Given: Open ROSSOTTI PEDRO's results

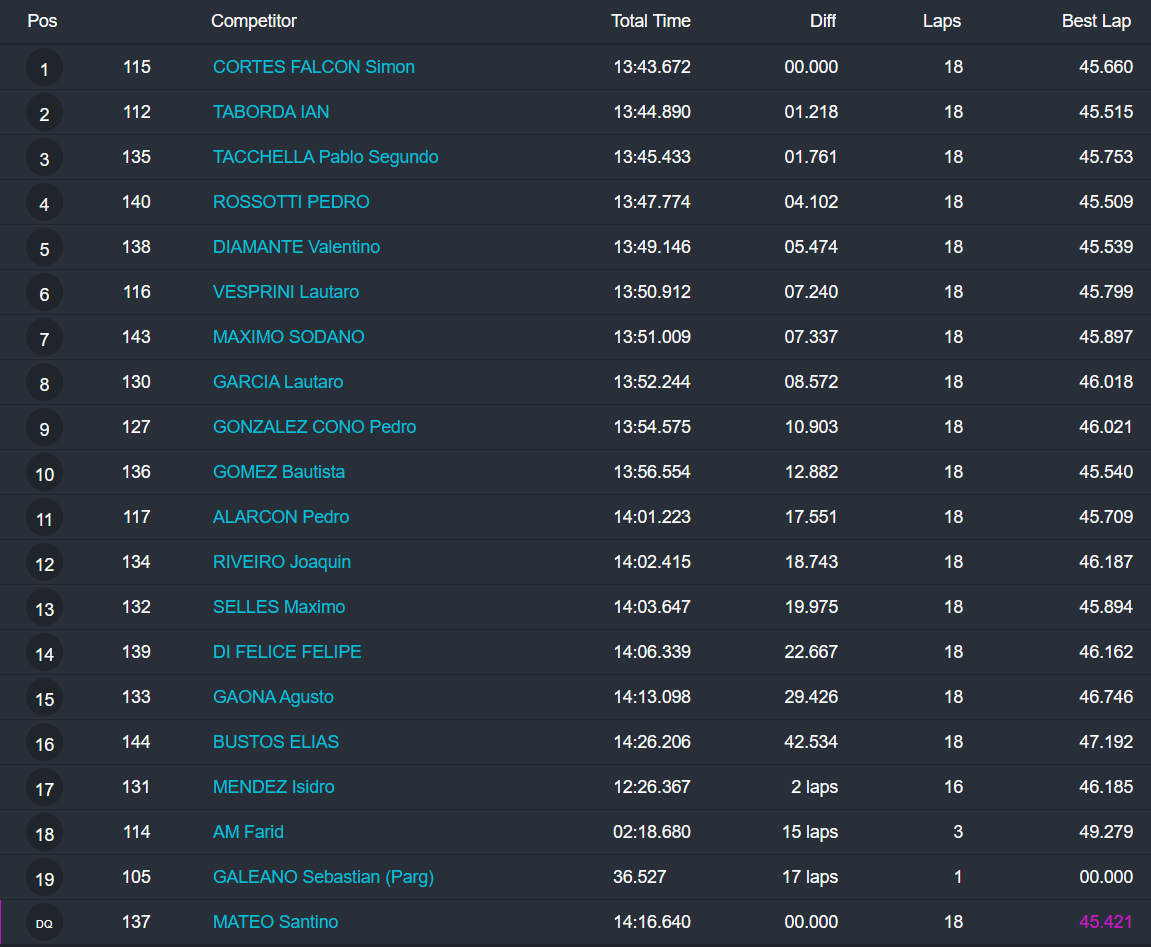Looking at the screenshot, I should pos(291,202).
